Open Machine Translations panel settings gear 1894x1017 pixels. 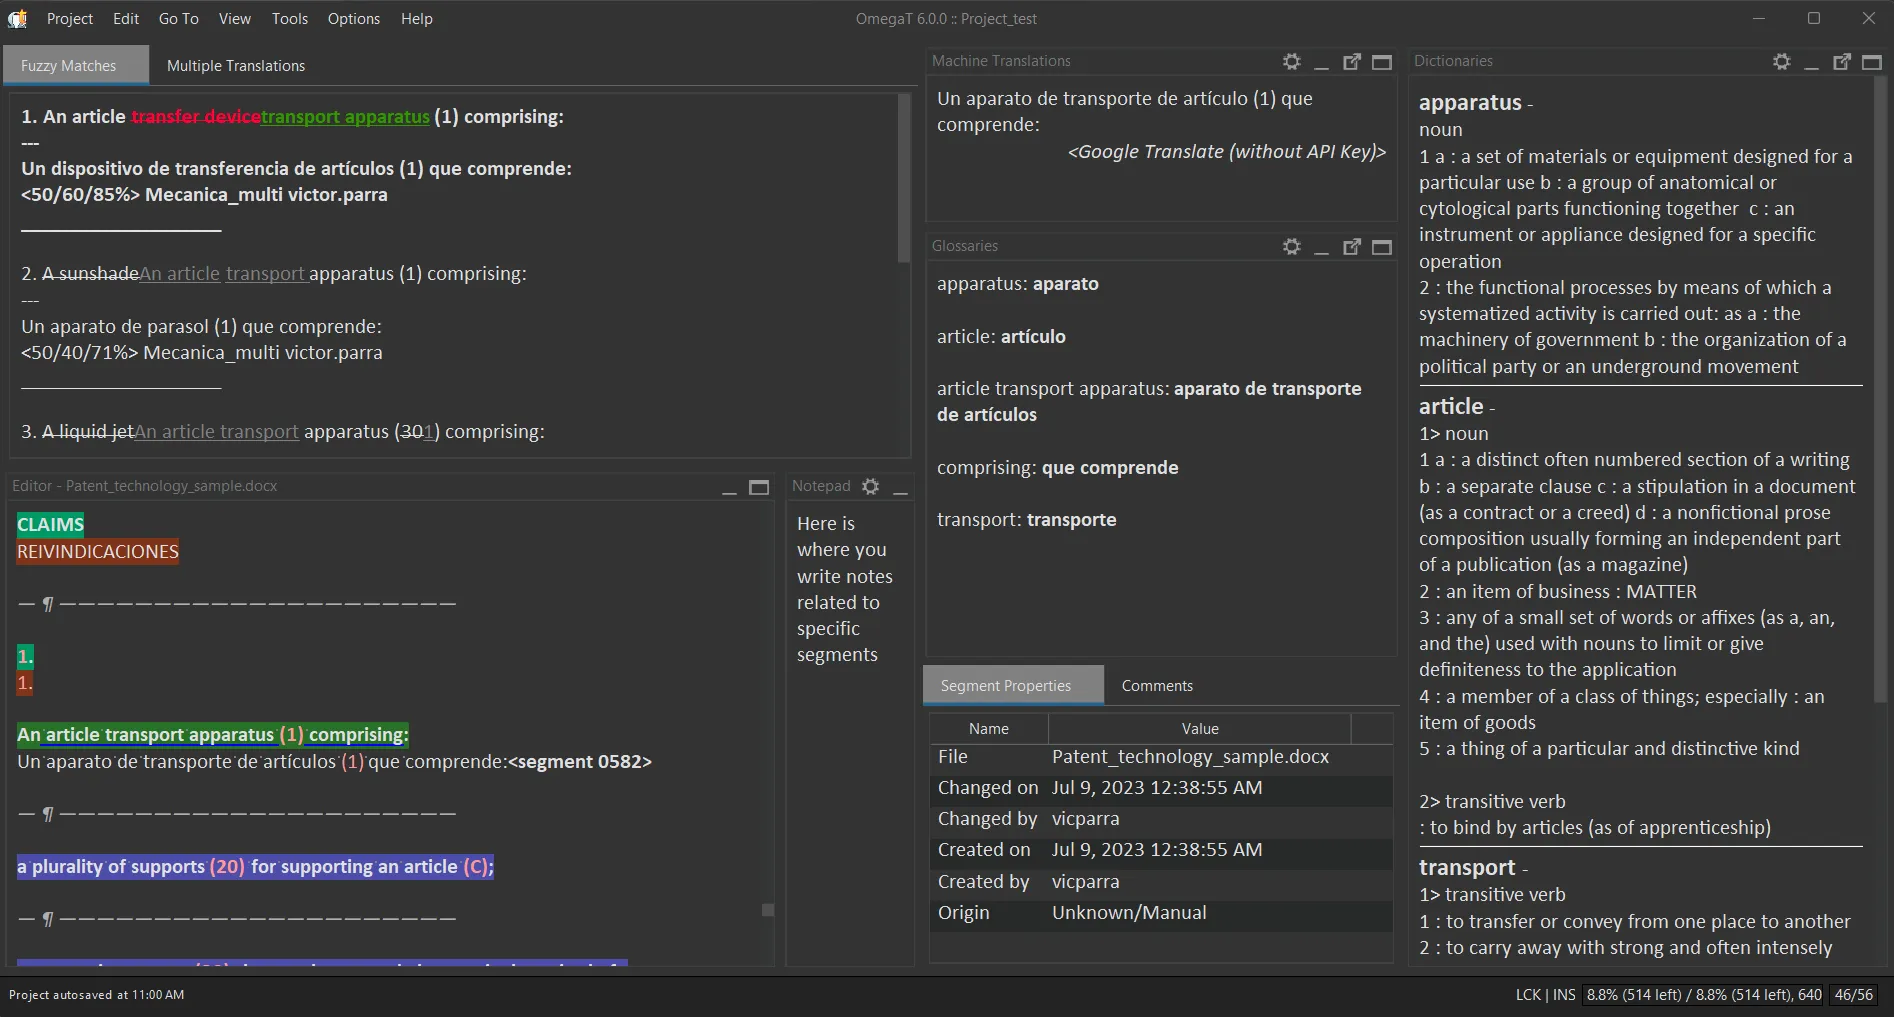[1291, 61]
